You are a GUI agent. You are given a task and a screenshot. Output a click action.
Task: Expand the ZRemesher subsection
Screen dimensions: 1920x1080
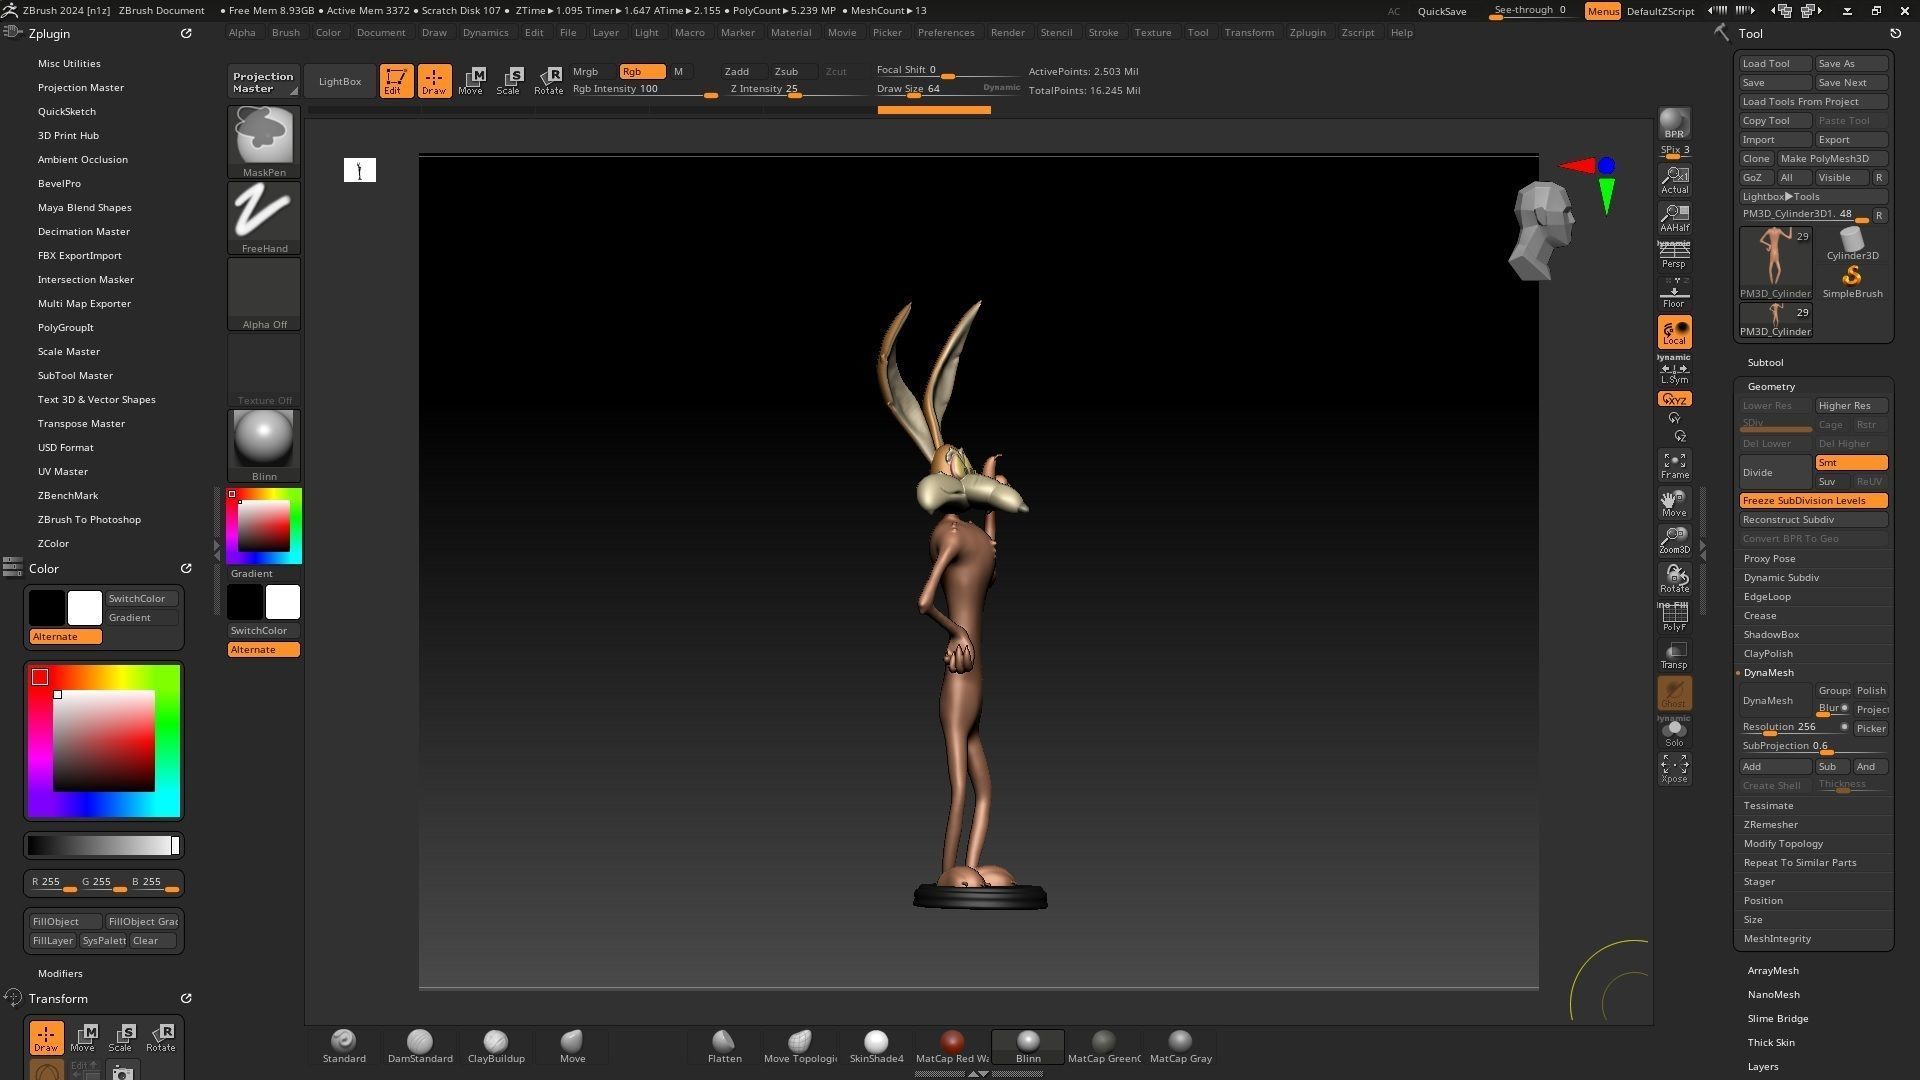click(x=1770, y=824)
